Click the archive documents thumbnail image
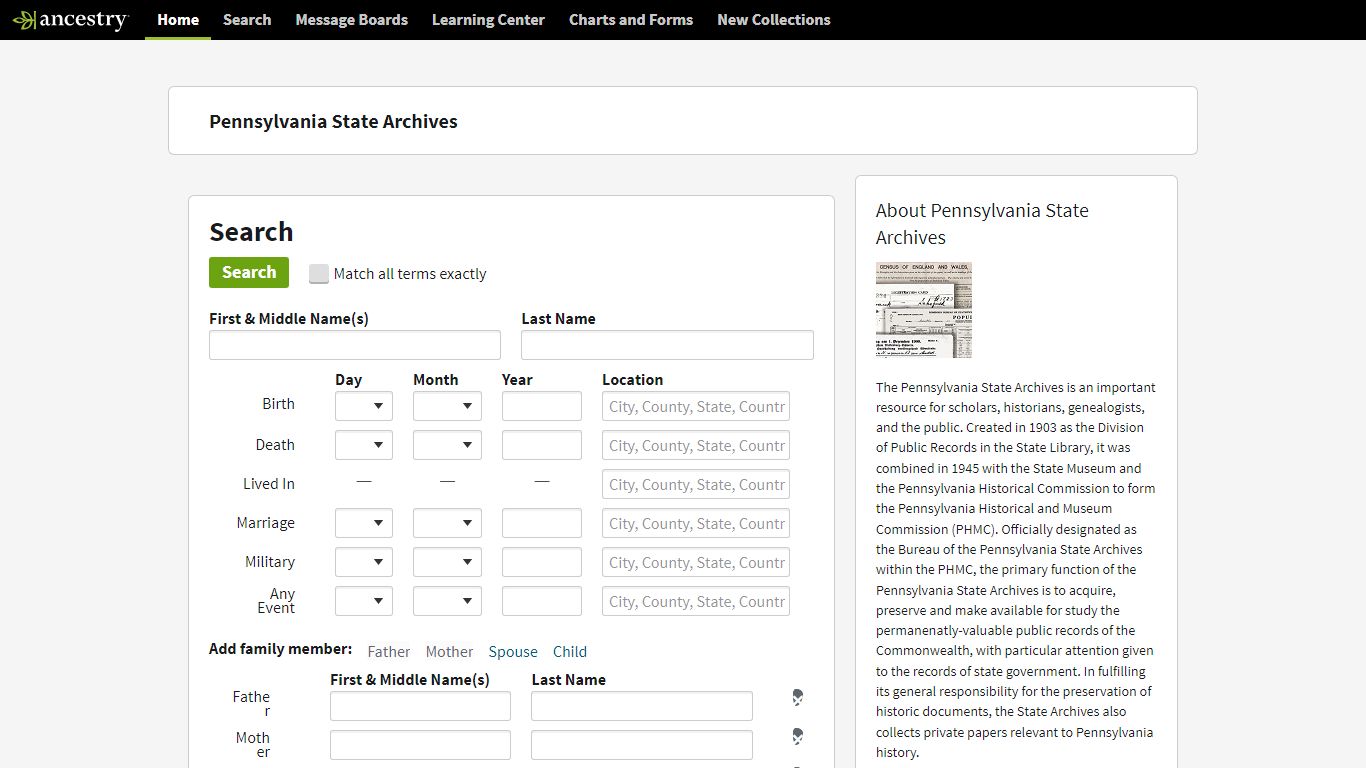 tap(924, 310)
